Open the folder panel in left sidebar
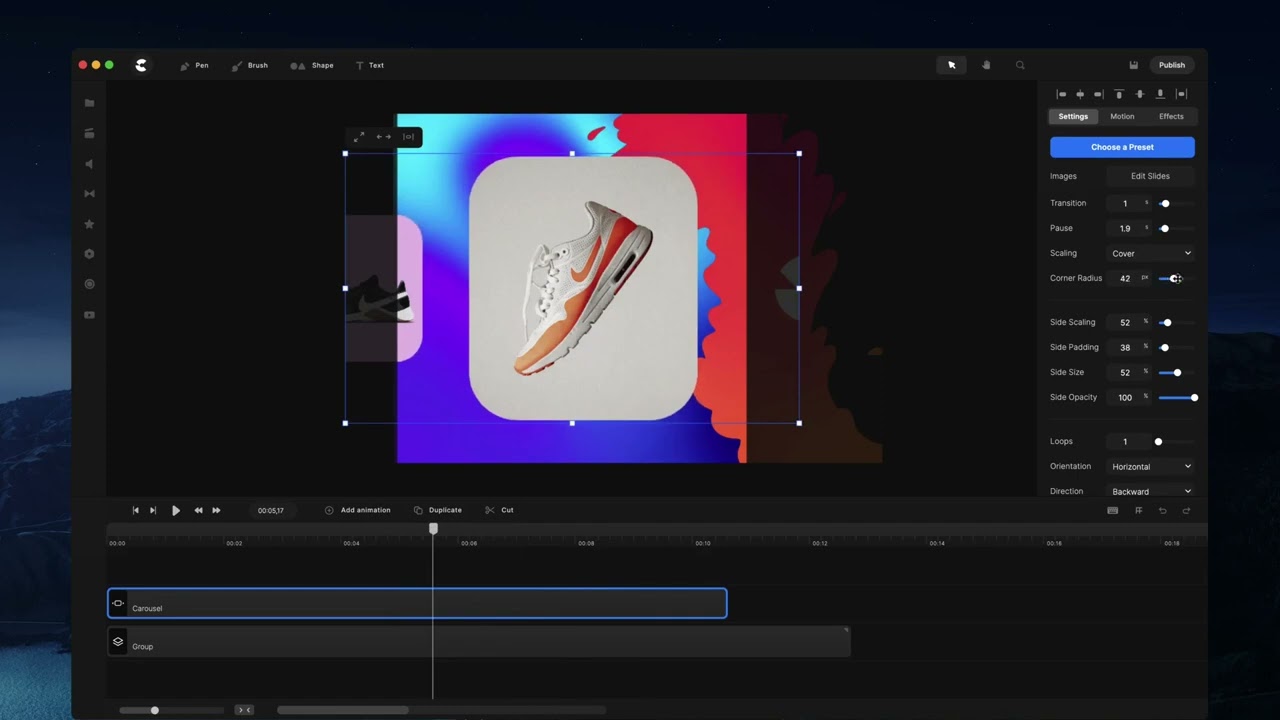The width and height of the screenshot is (1280, 720). tap(89, 103)
